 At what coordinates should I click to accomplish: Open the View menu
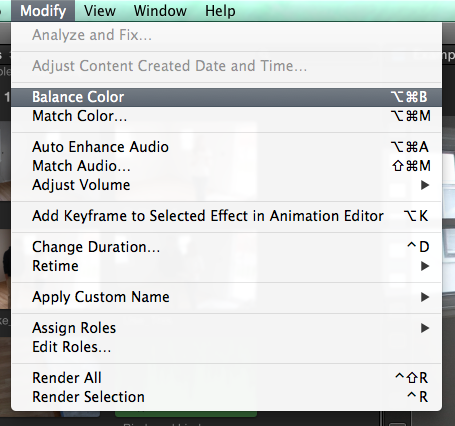point(100,11)
